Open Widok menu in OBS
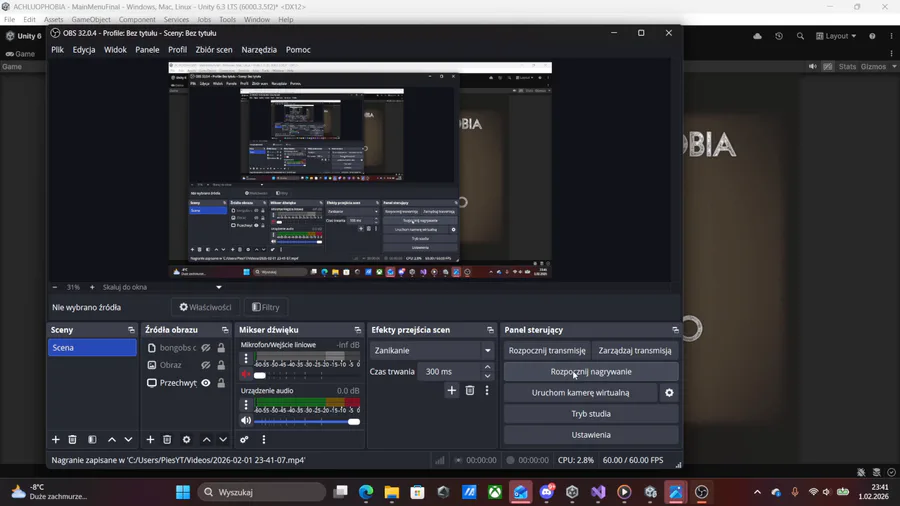This screenshot has height=506, width=900. (115, 50)
